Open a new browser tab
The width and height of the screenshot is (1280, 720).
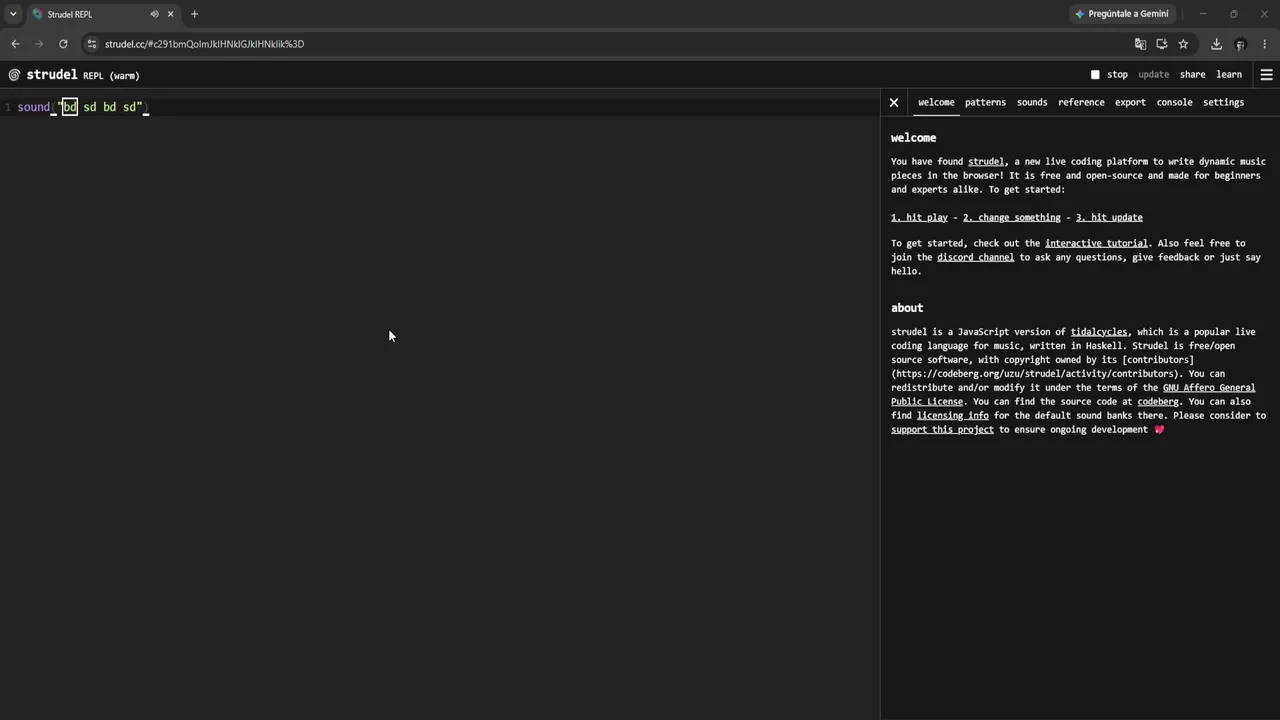(194, 14)
